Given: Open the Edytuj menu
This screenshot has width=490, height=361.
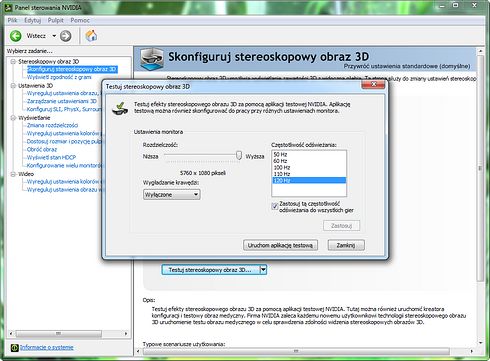Looking at the screenshot, I should pyautogui.click(x=32, y=20).
